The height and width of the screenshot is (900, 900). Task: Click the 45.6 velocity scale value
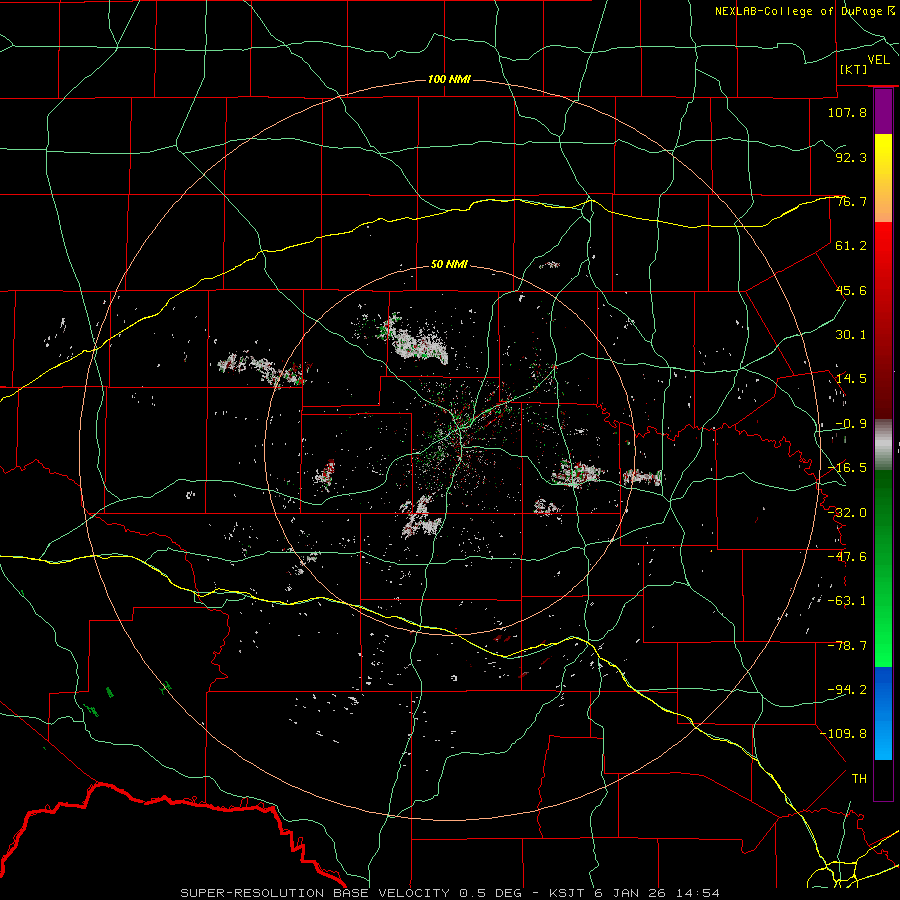point(851,290)
